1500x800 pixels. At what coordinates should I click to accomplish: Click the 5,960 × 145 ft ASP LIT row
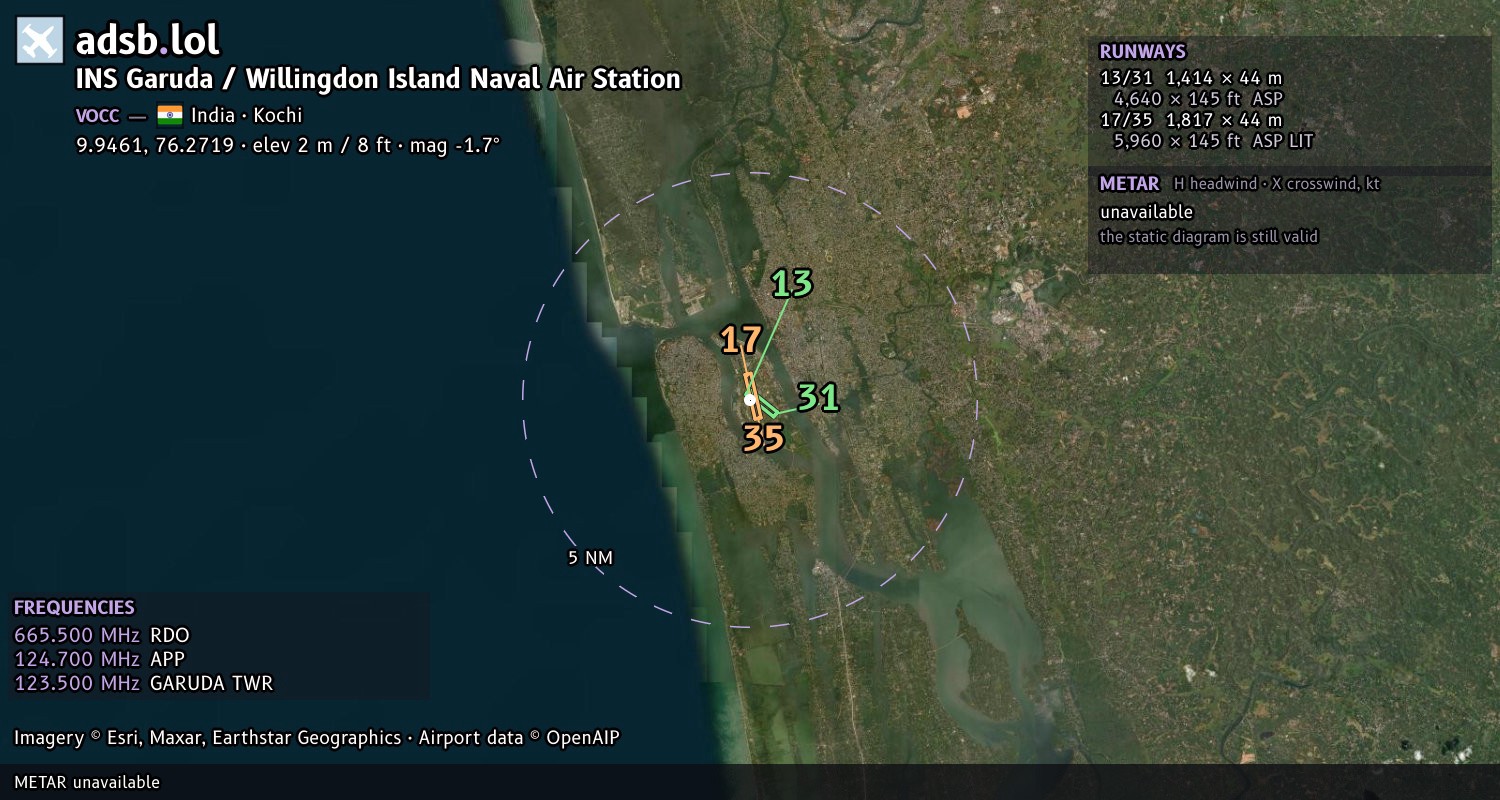pyautogui.click(x=1213, y=141)
